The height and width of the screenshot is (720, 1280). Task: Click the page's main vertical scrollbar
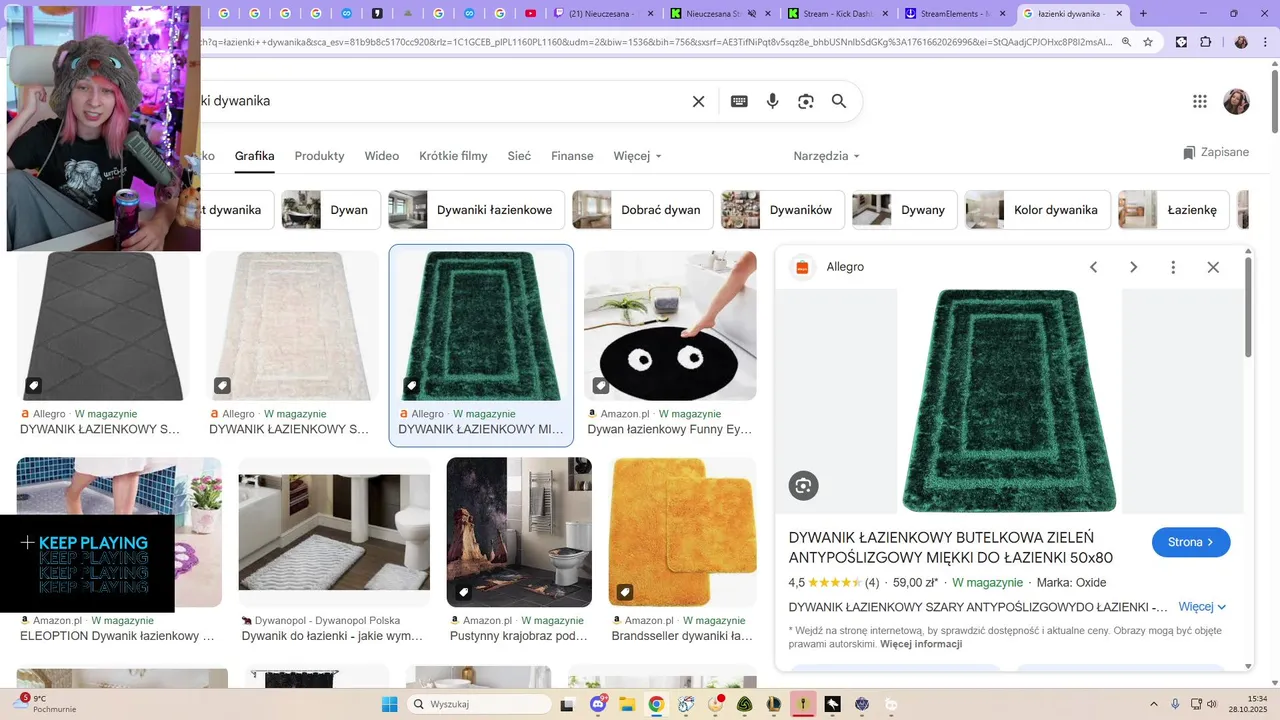(1274, 100)
